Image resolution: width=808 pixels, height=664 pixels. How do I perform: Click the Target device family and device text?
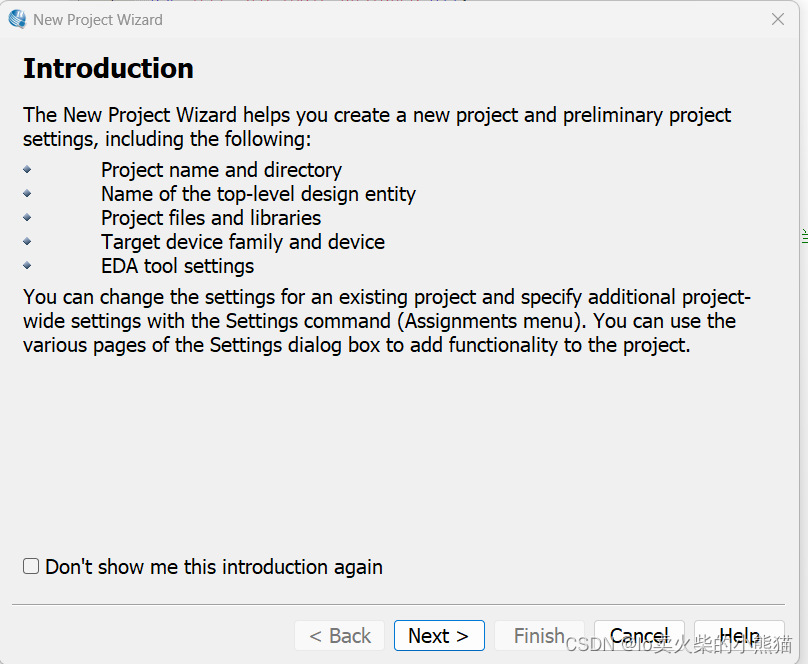tap(243, 242)
